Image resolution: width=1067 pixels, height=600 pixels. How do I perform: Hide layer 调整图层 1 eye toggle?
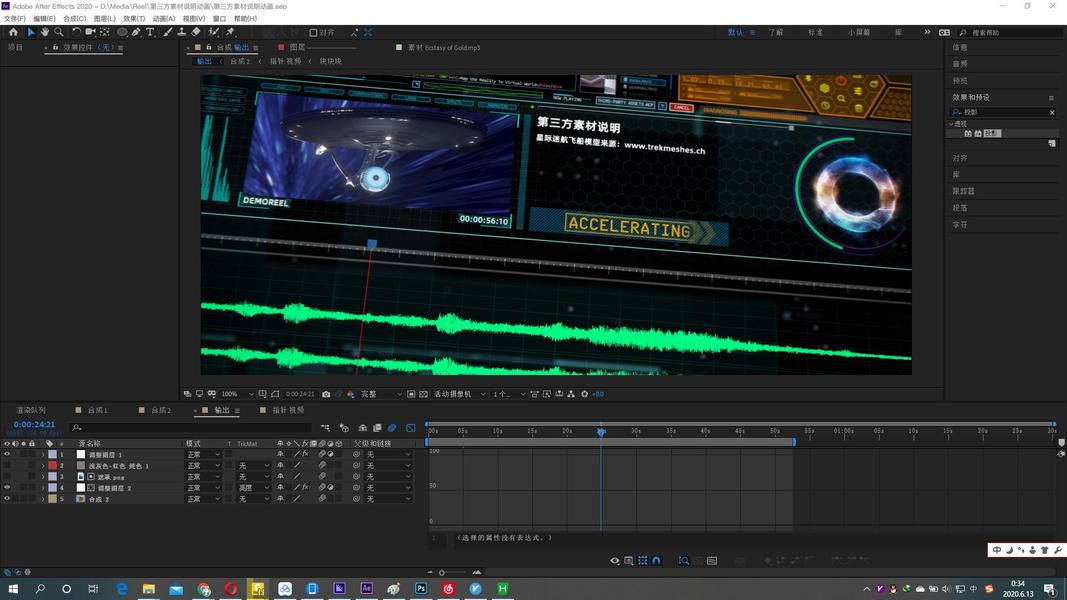(x=7, y=454)
